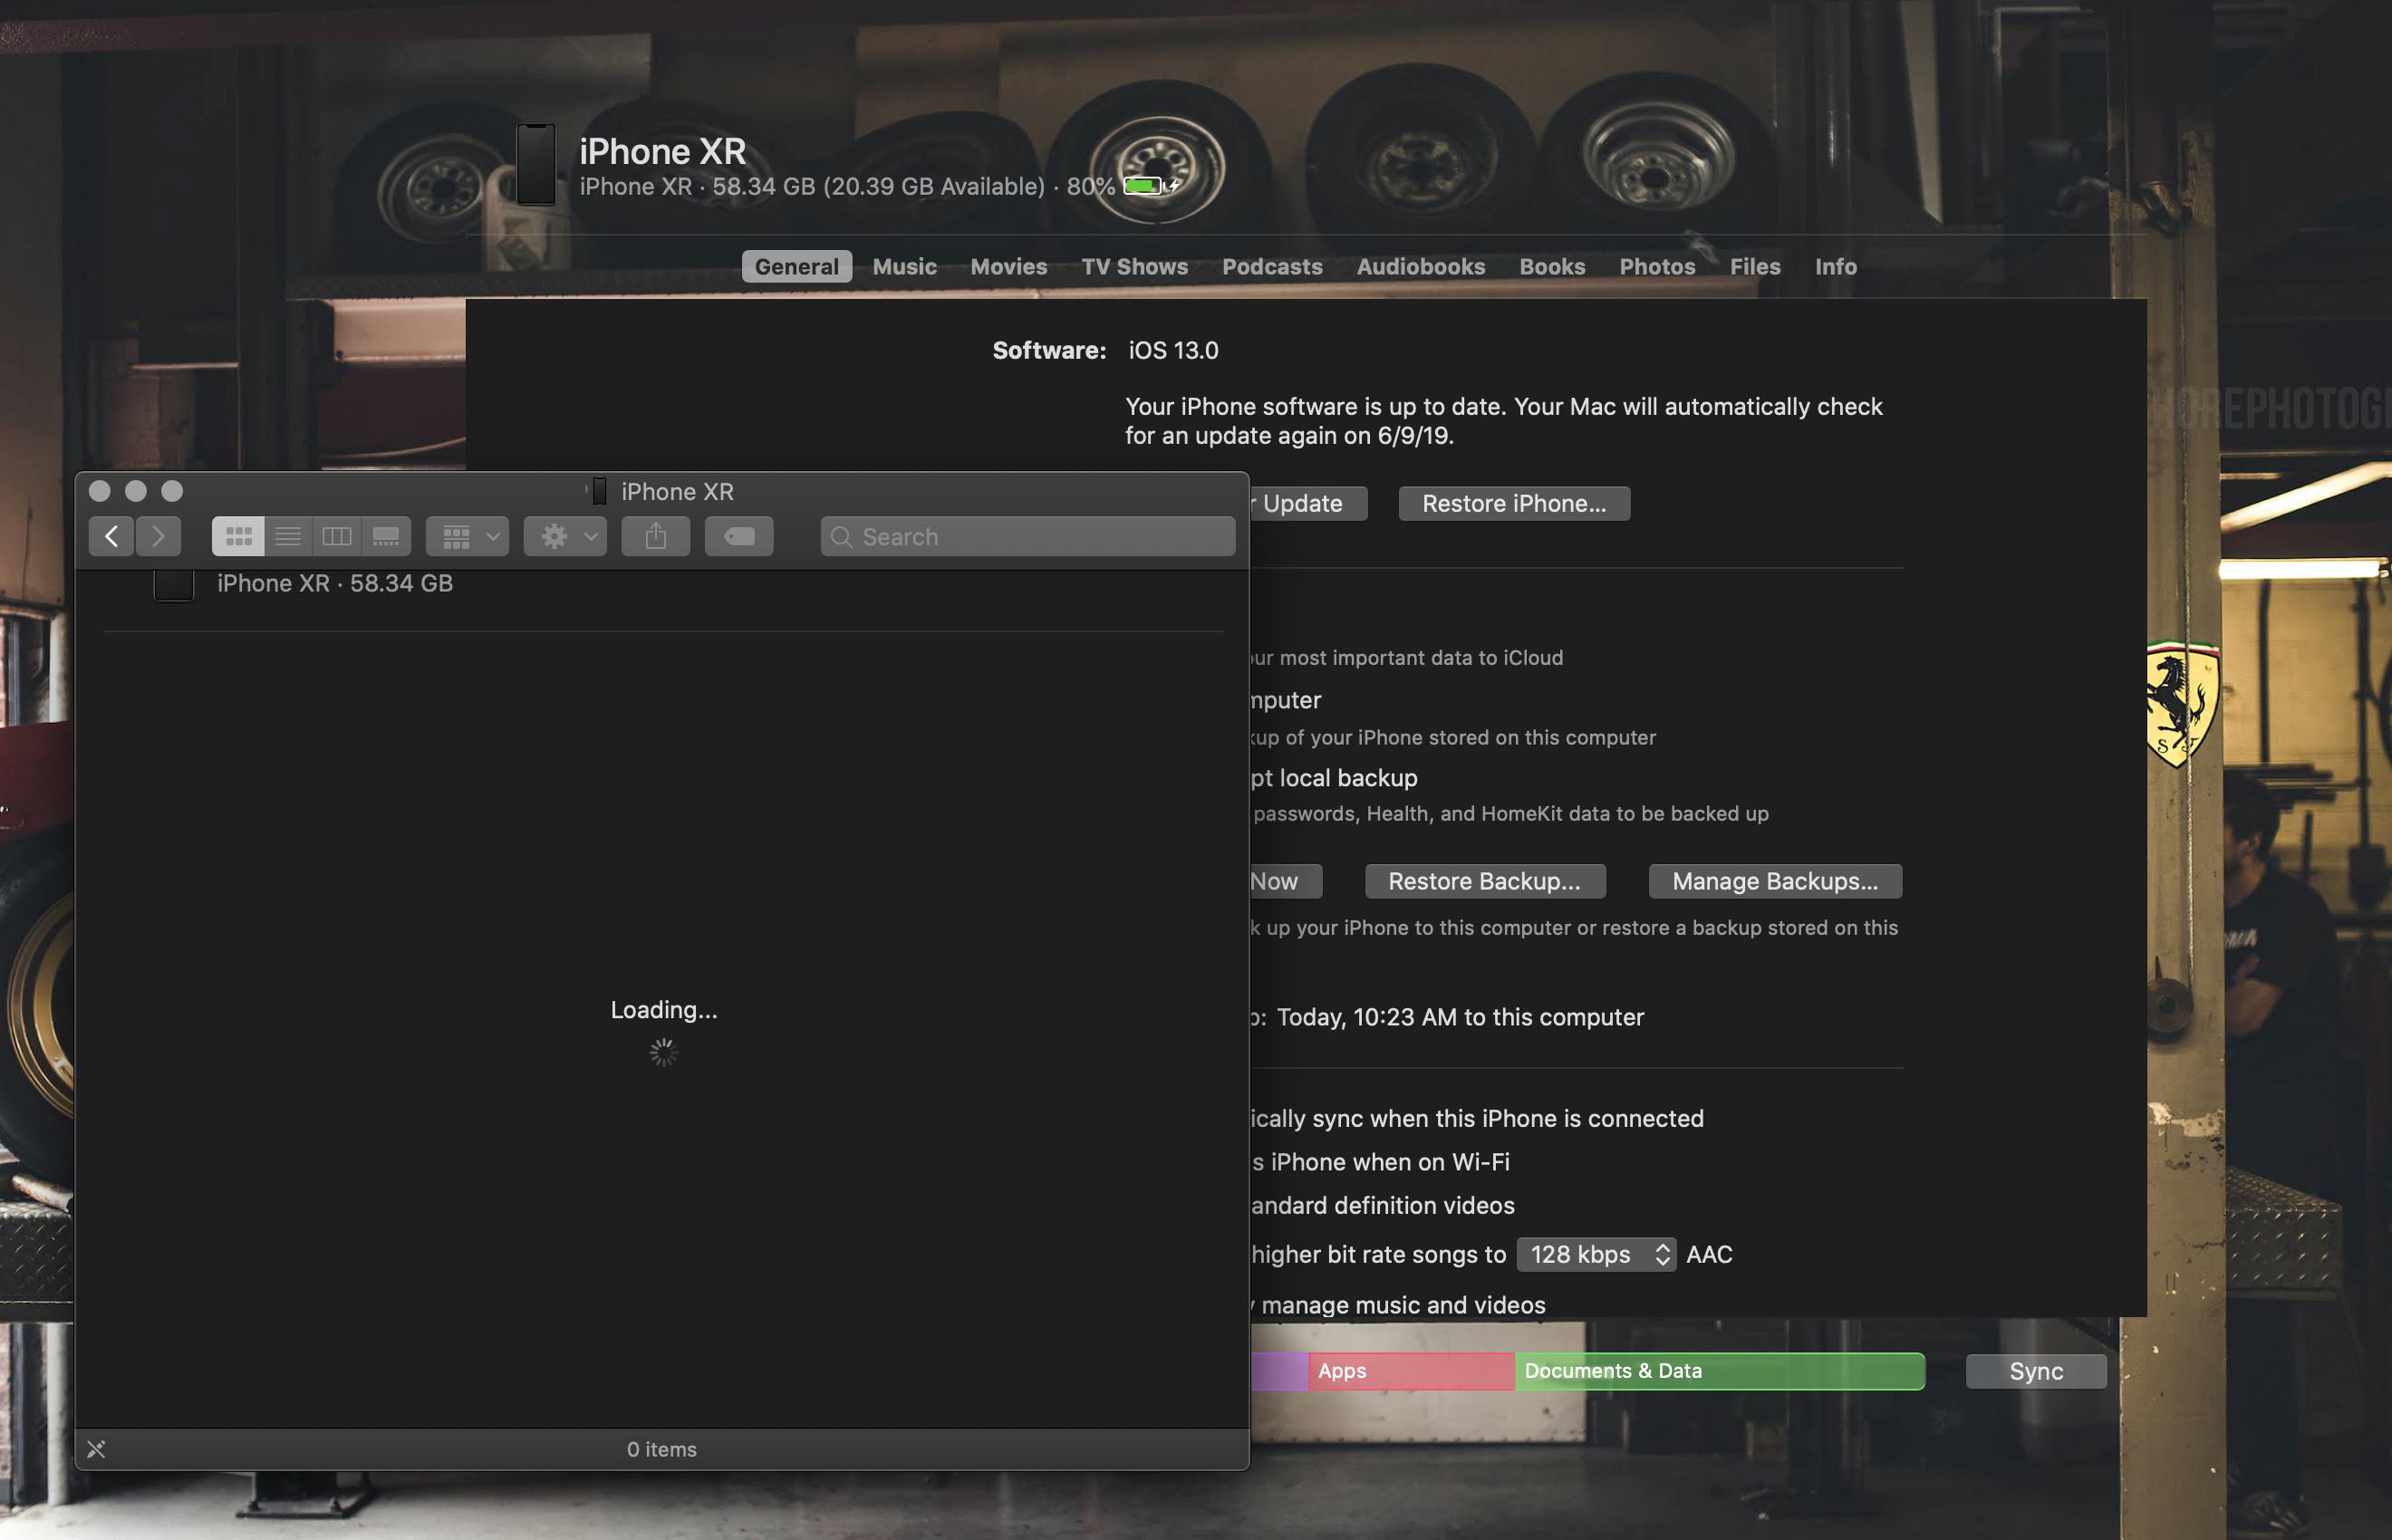Image resolution: width=2392 pixels, height=1540 pixels.
Task: Open the Audiobooks tab
Action: pyautogui.click(x=1421, y=266)
